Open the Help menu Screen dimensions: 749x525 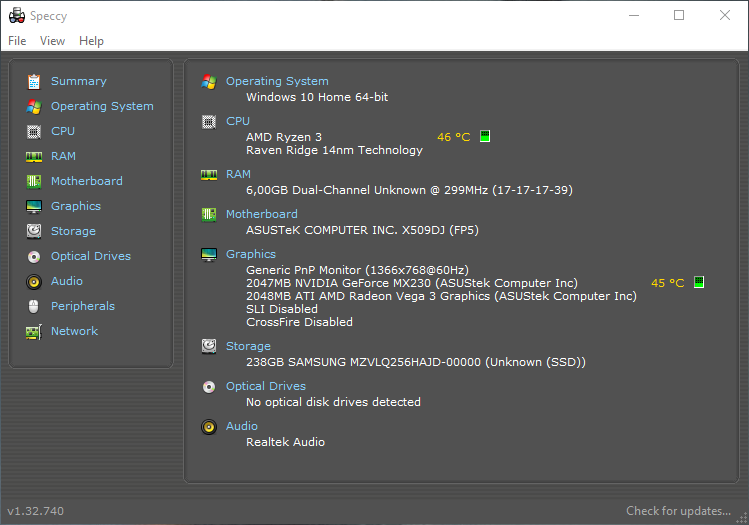point(91,41)
